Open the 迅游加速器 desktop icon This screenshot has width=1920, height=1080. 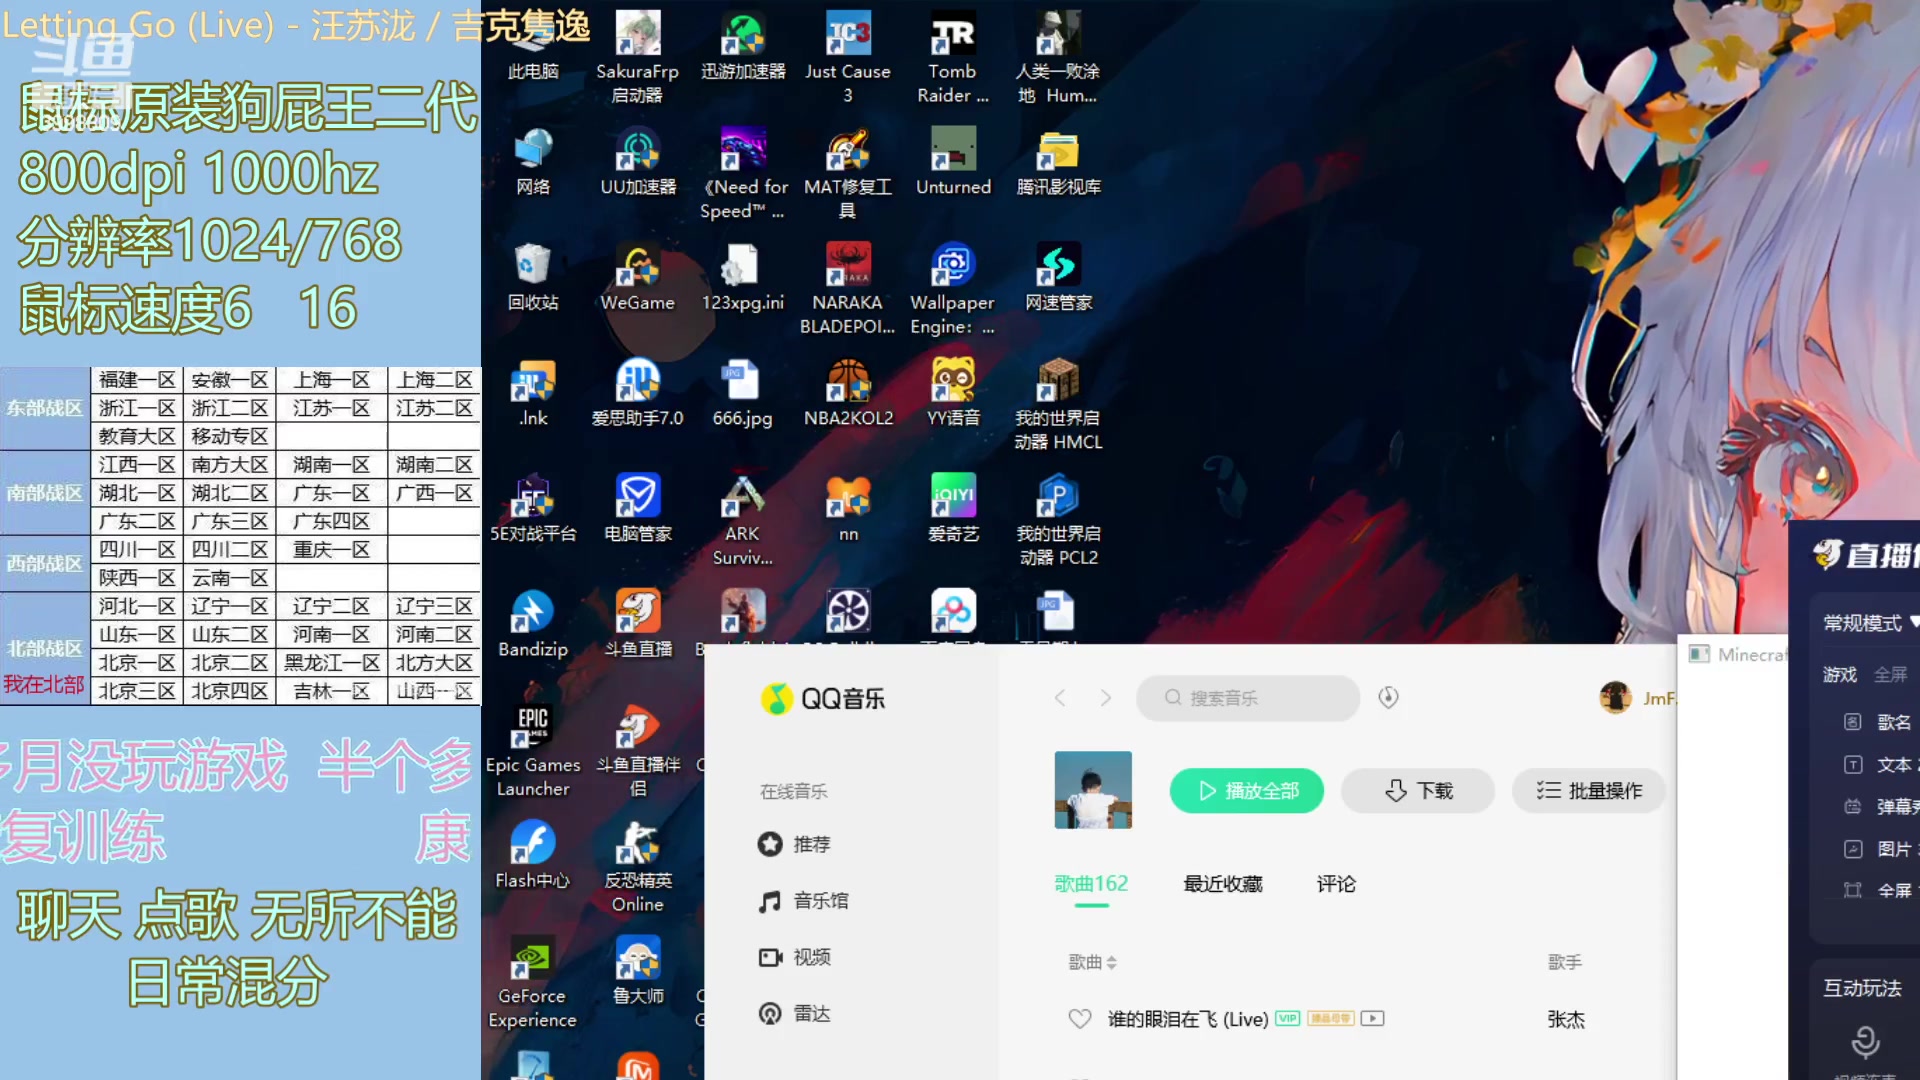pos(742,46)
